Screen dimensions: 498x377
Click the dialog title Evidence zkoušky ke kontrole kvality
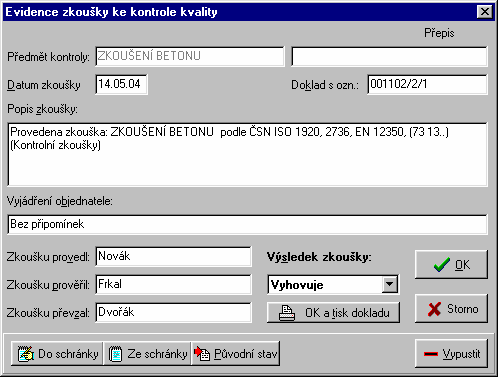pos(111,12)
